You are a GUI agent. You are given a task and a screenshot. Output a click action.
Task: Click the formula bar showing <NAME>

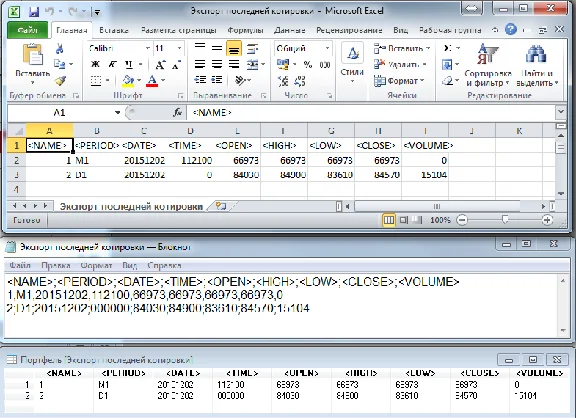(x=371, y=112)
